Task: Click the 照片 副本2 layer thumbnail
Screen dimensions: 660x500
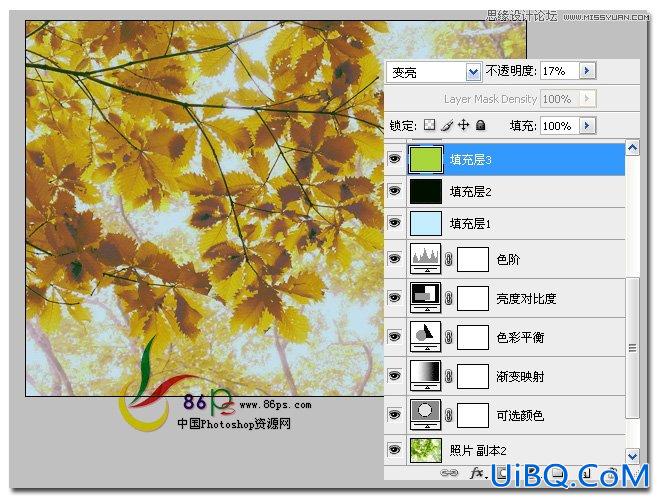Action: pos(426,450)
